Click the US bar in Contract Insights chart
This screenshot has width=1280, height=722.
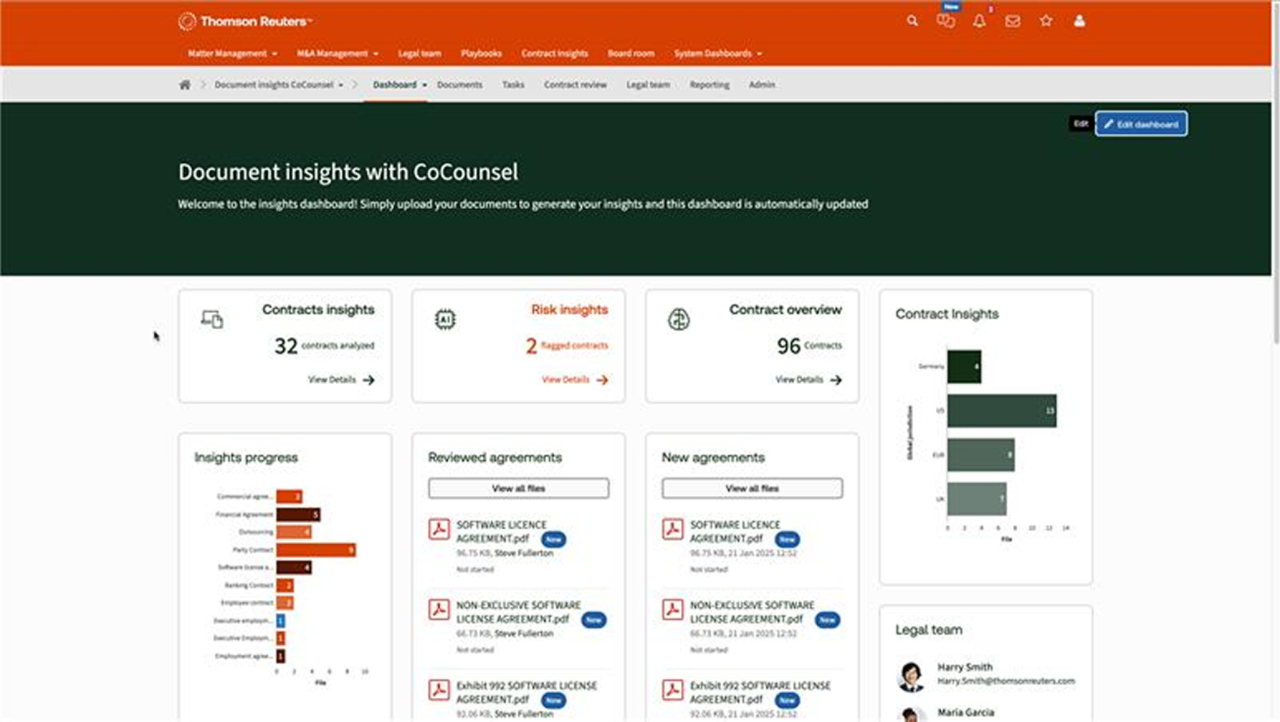(1001, 411)
